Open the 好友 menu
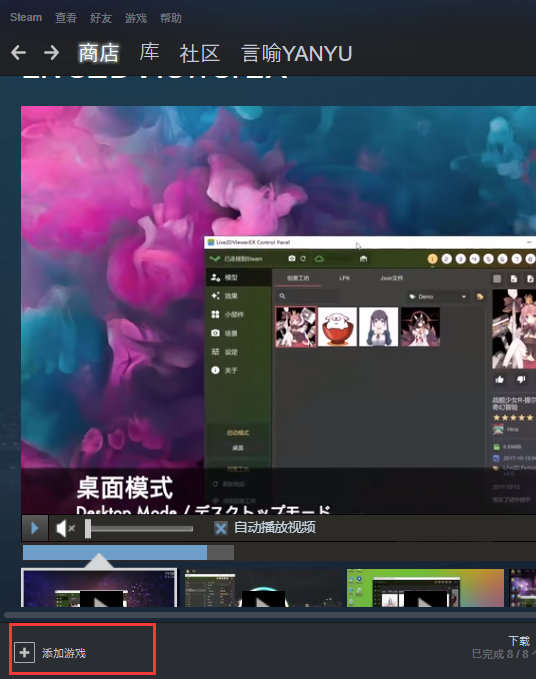Viewport: 536px width, 679px height. 101,18
